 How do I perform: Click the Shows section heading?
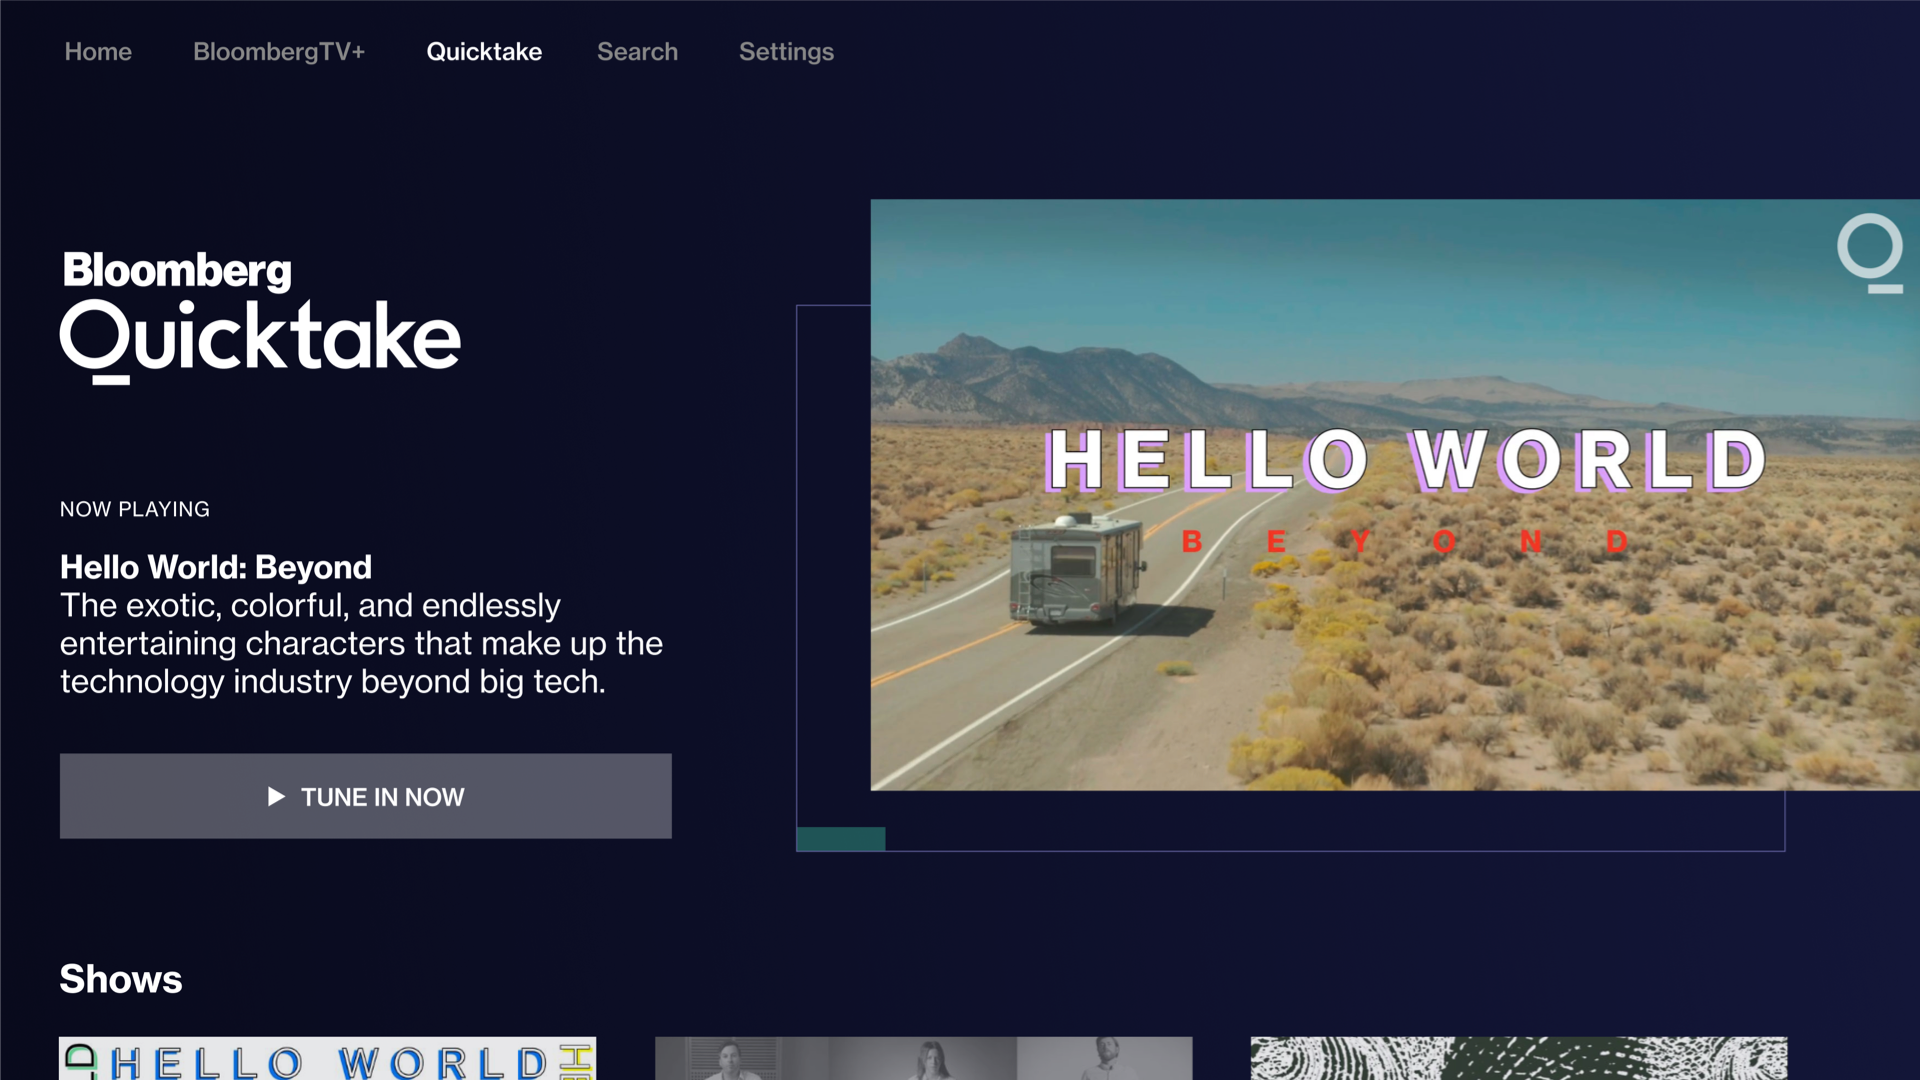tap(121, 979)
